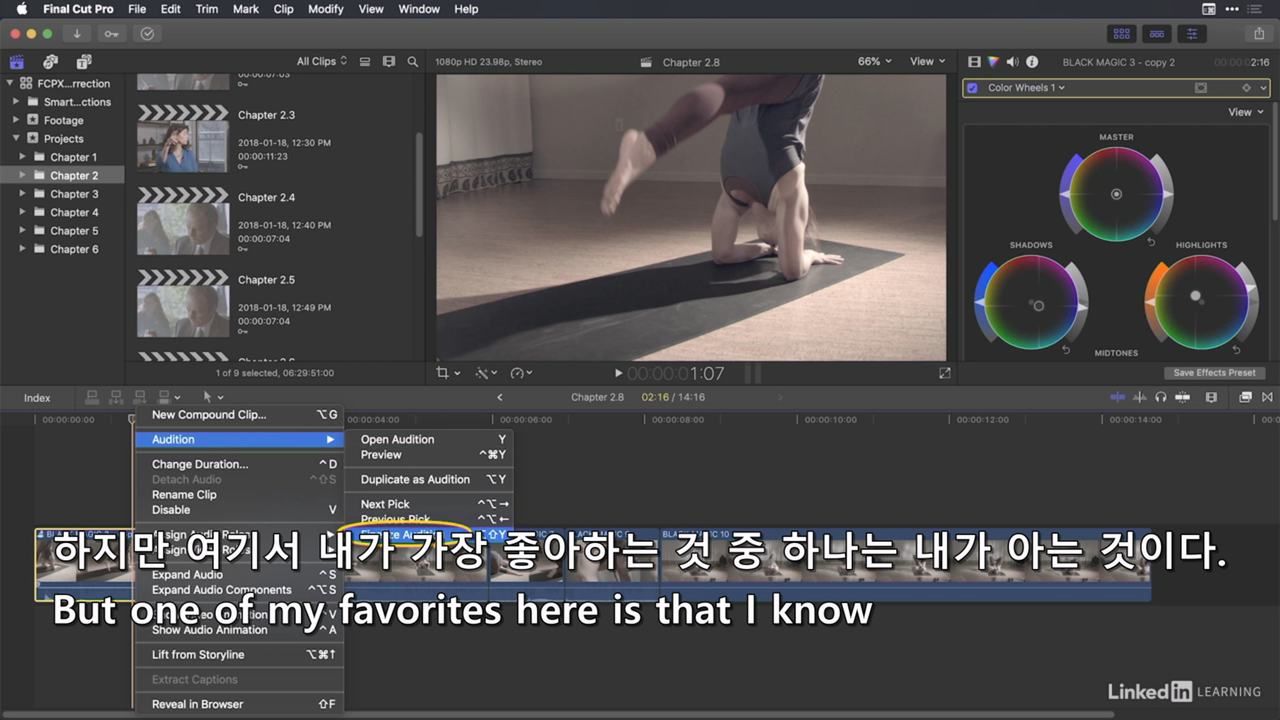The image size is (1280, 720).
Task: Click the Save Effects Preset button
Action: tap(1215, 373)
